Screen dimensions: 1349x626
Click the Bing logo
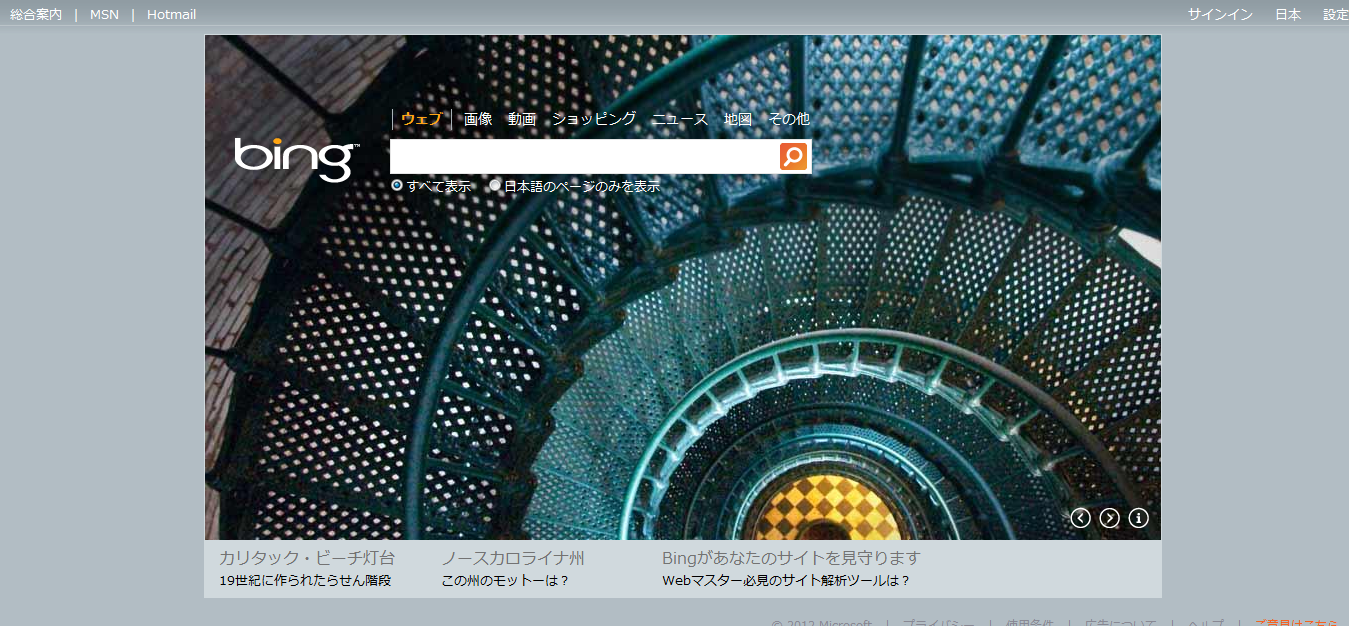pos(296,159)
